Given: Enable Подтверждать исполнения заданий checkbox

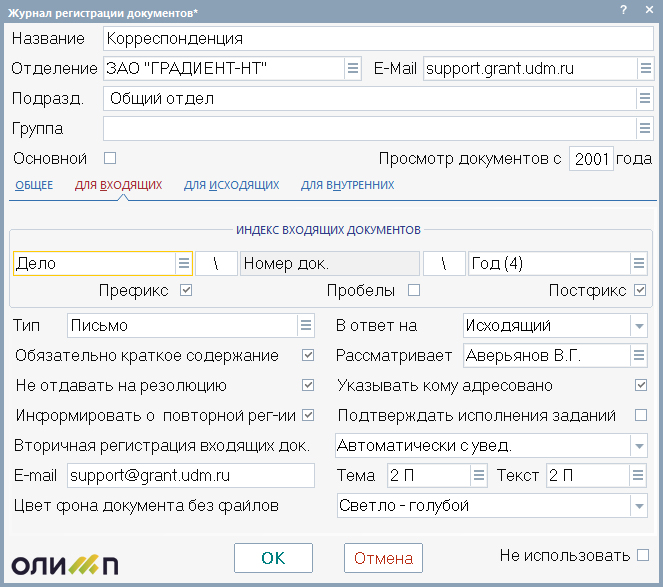Looking at the screenshot, I should tap(641, 415).
